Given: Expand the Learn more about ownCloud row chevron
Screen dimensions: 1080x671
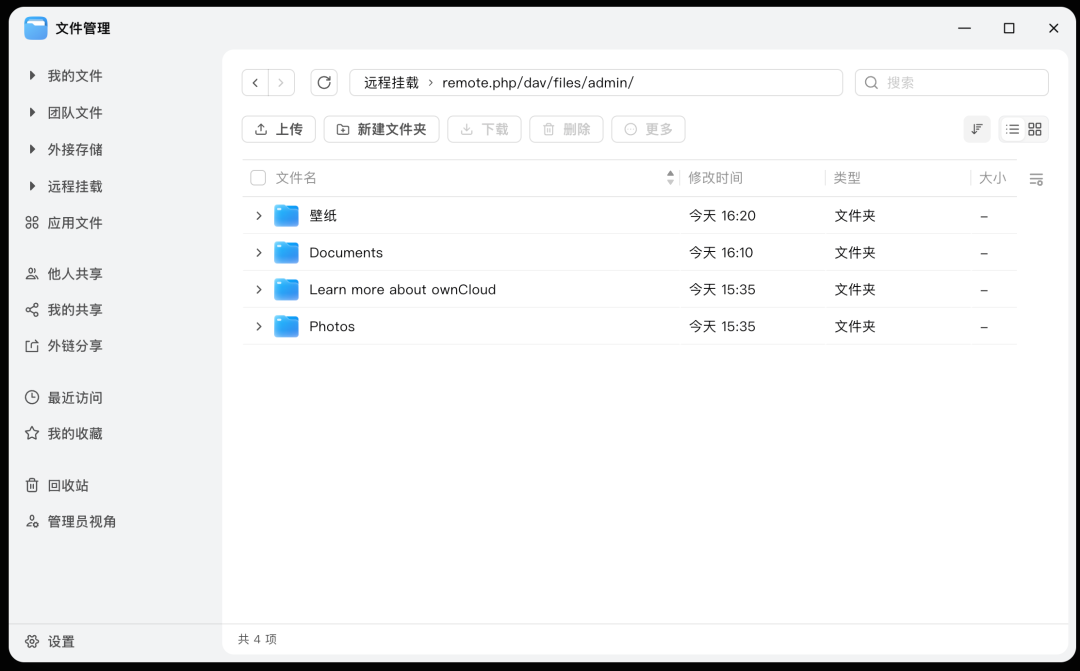Looking at the screenshot, I should coord(259,289).
